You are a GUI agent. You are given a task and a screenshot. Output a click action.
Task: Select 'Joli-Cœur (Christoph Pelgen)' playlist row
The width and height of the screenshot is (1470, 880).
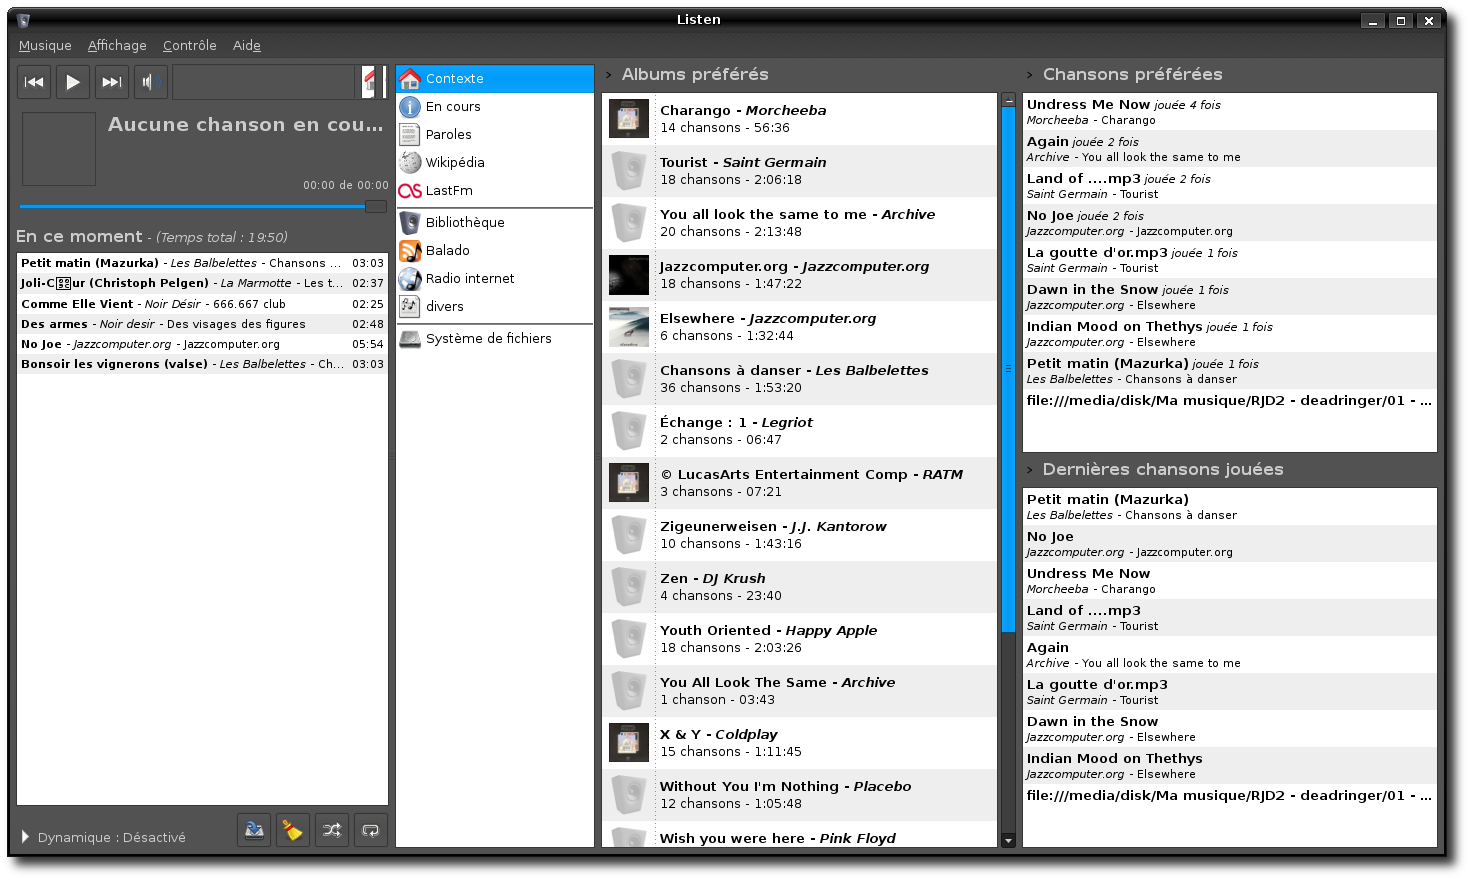203,284
